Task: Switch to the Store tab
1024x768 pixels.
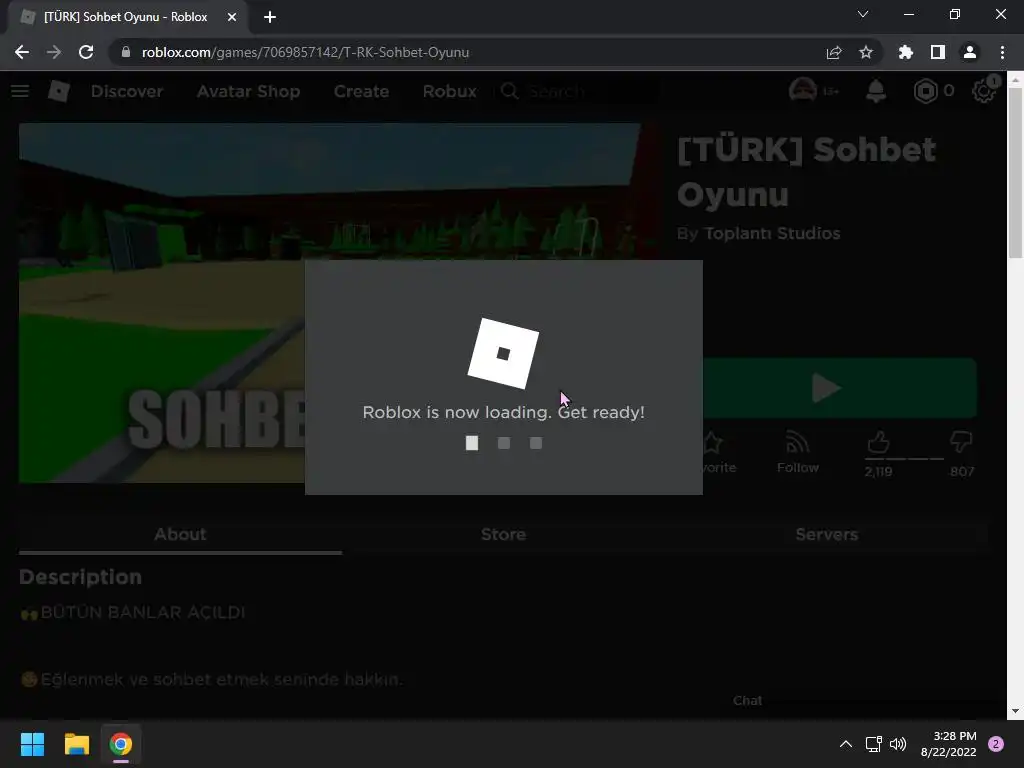Action: [x=504, y=534]
